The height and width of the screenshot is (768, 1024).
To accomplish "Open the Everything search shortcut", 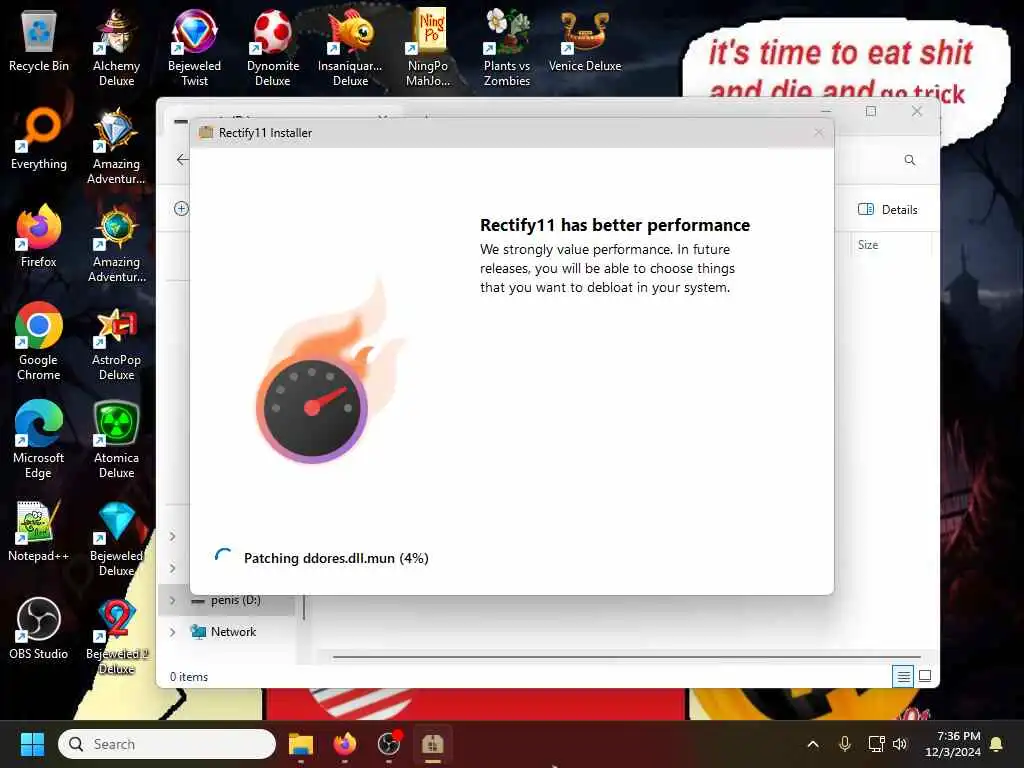I will pyautogui.click(x=39, y=139).
